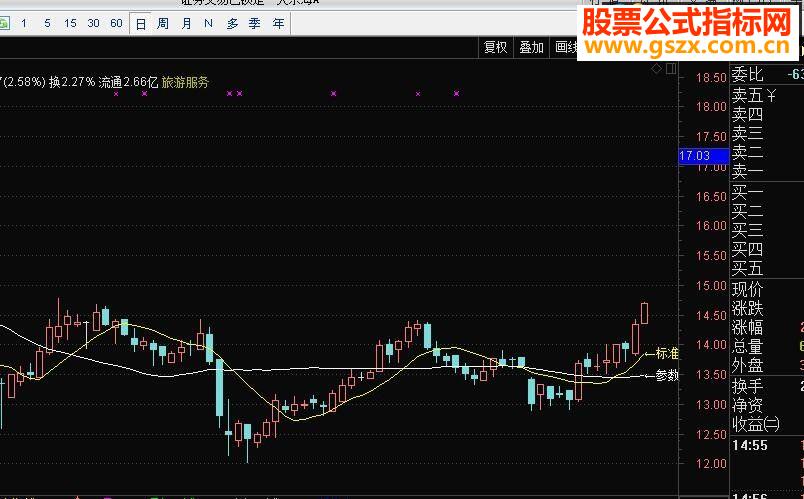The height and width of the screenshot is (499, 804).
Task: Click the 旅游服务 sector link
Action: pos(185,82)
